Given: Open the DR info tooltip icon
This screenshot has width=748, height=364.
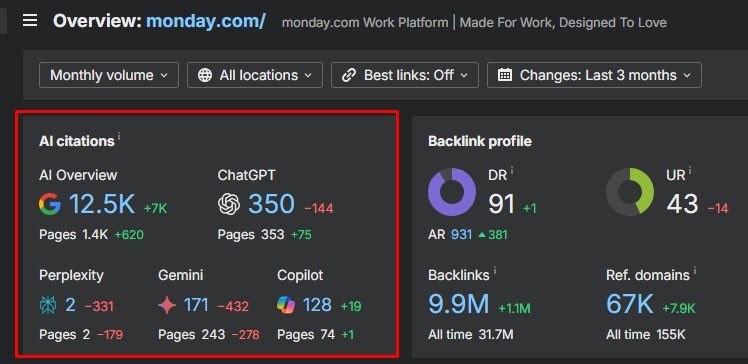Looking at the screenshot, I should 512,171.
